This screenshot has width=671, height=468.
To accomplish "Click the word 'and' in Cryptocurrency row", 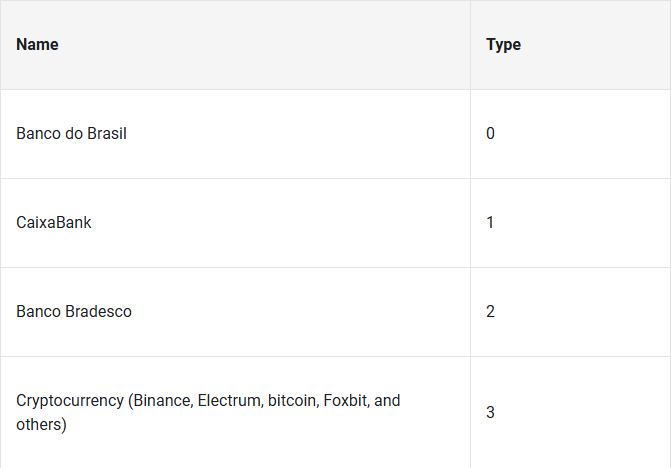I will (x=387, y=401).
